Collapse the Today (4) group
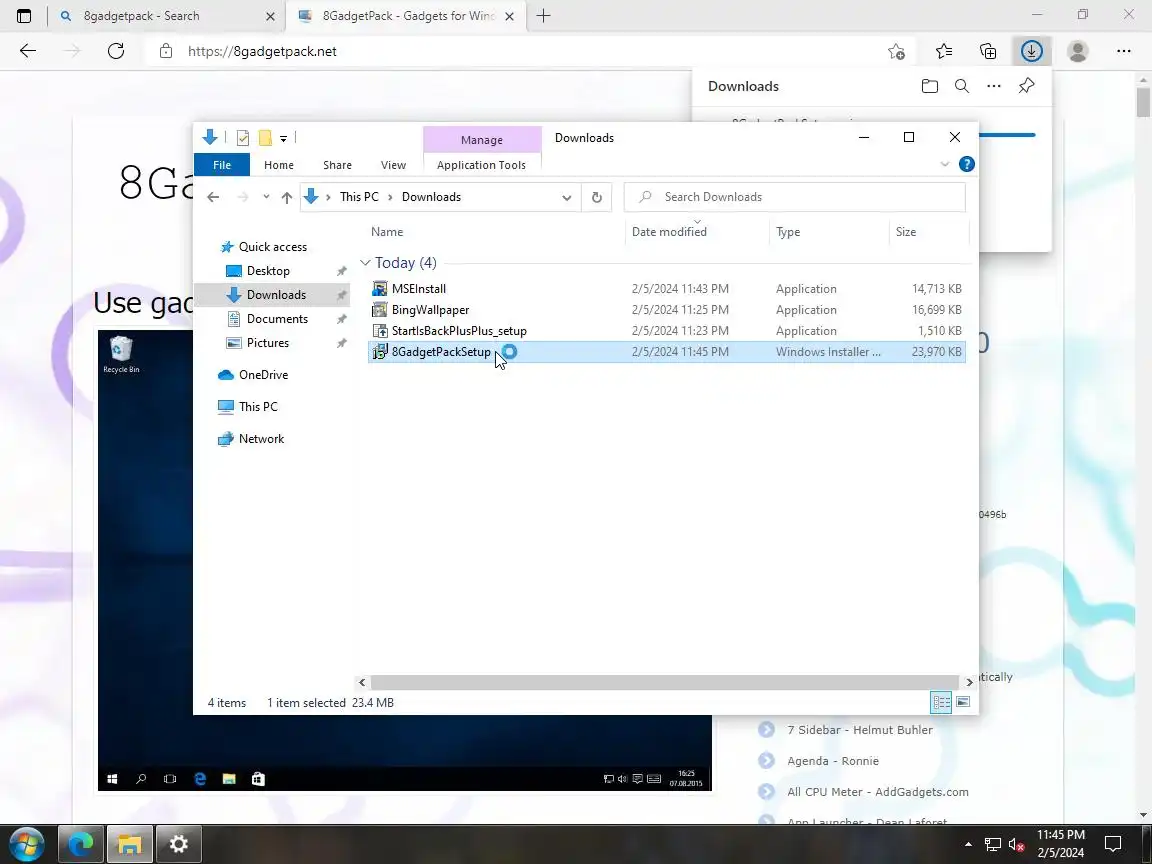Image resolution: width=1152 pixels, height=864 pixels. click(365, 262)
